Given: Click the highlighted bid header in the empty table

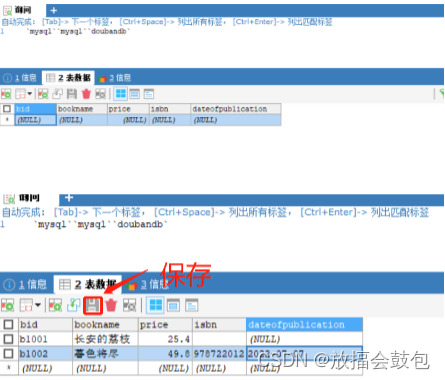Looking at the screenshot, I should point(35,109).
